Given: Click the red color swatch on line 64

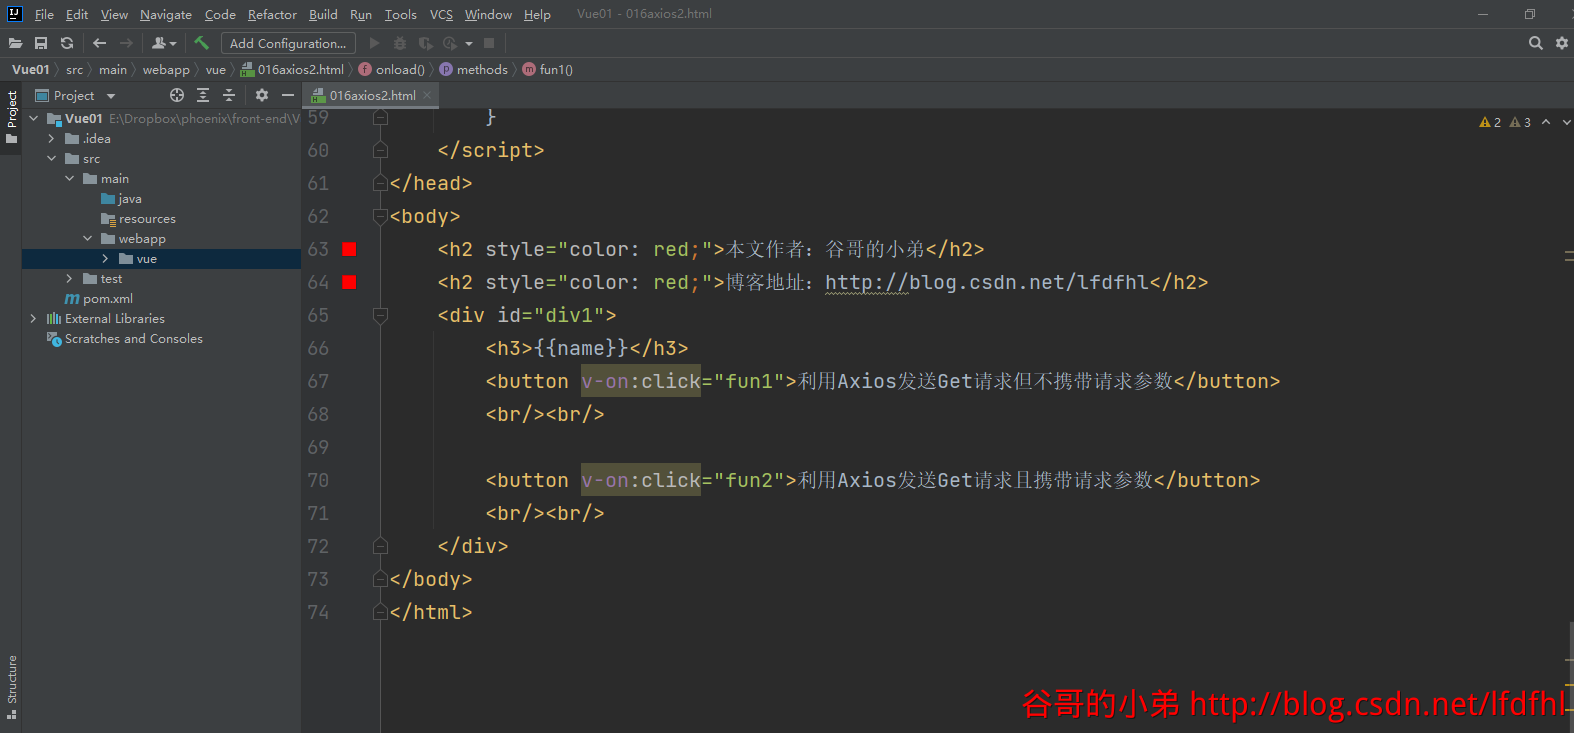Looking at the screenshot, I should (349, 282).
